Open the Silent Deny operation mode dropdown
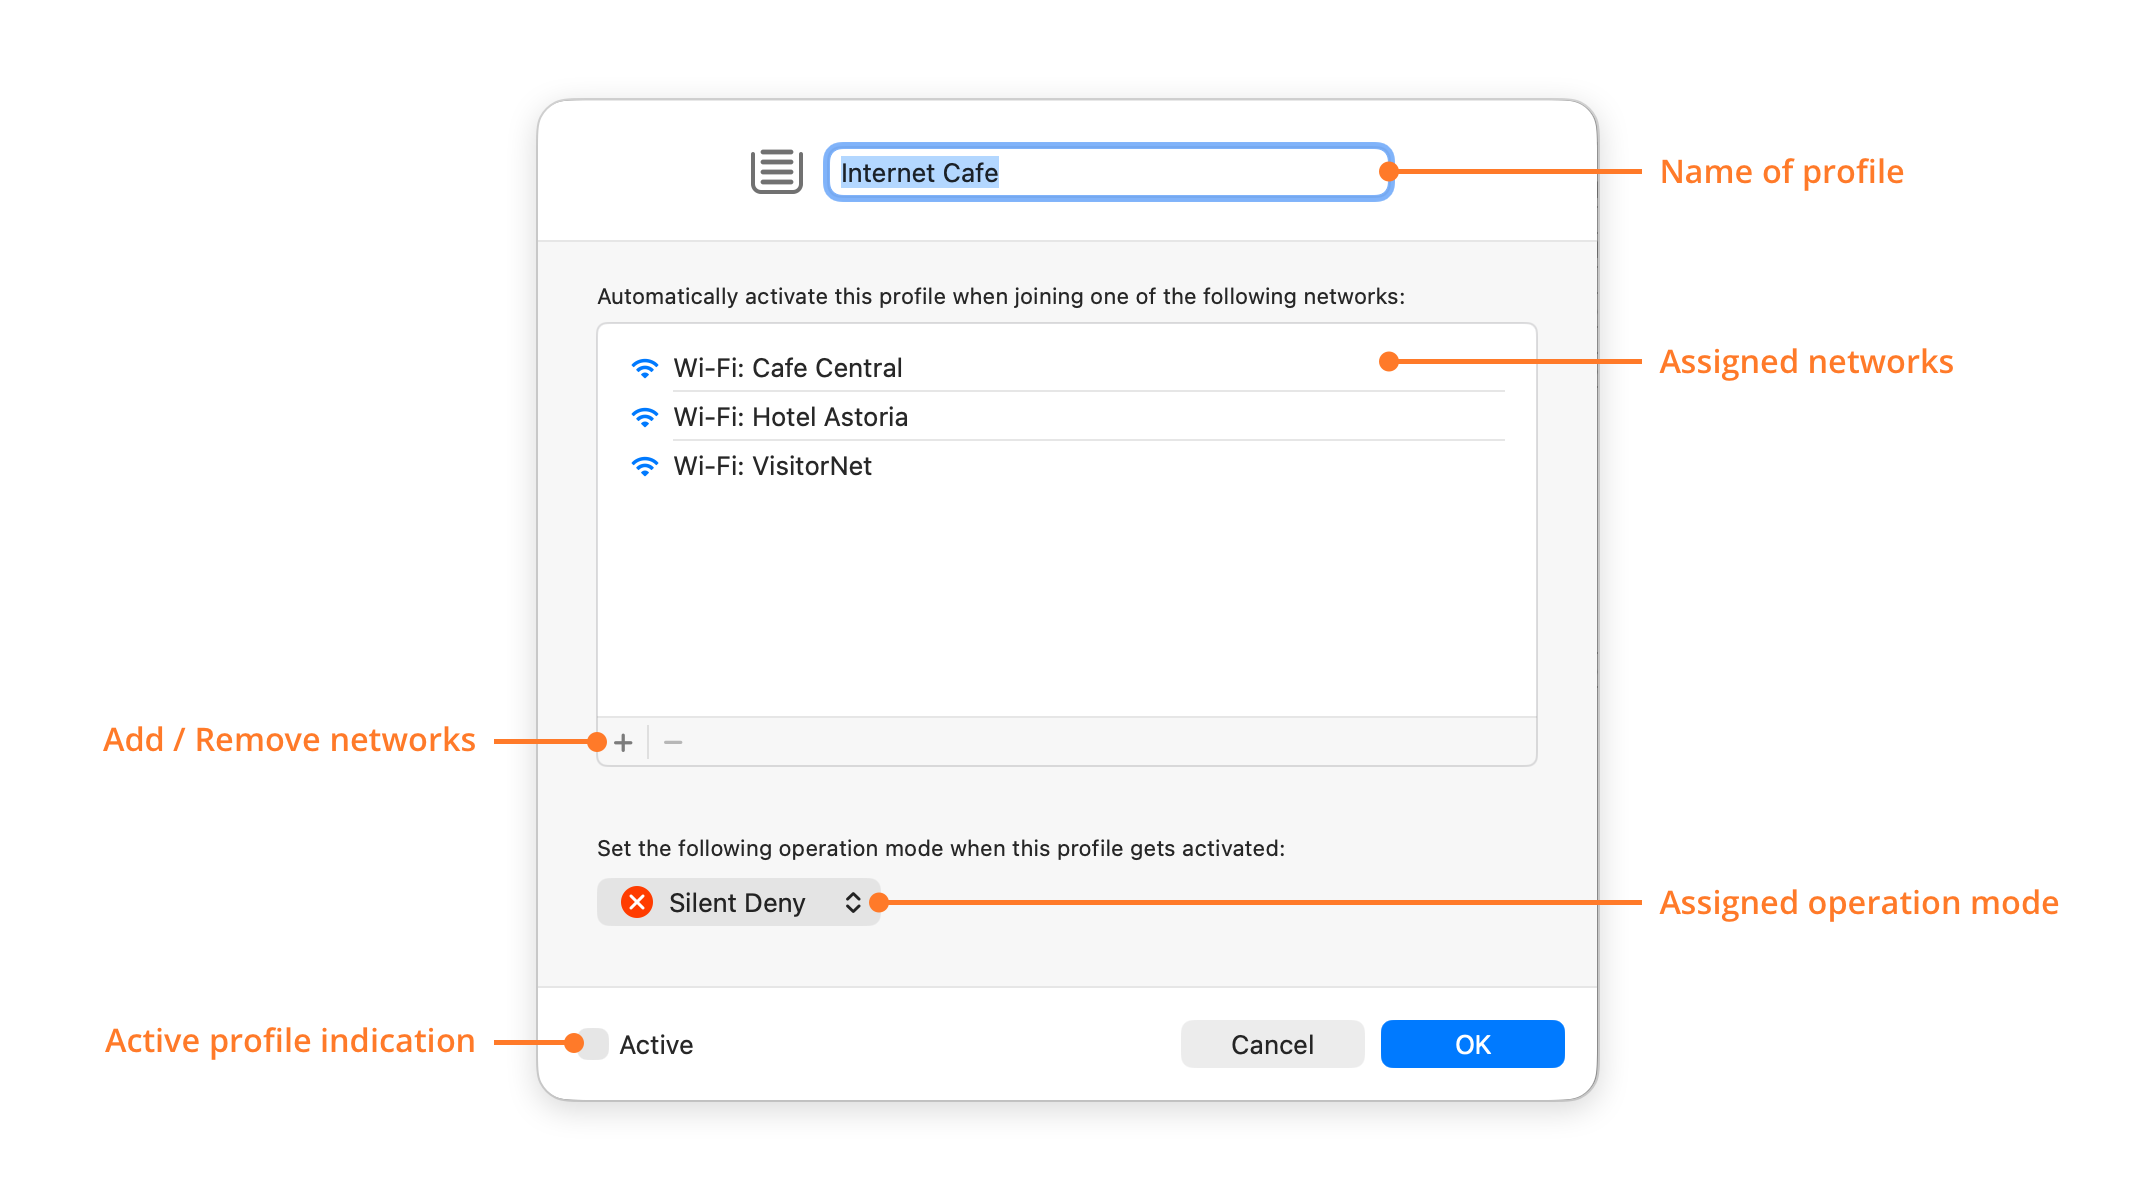Image resolution: width=2136 pixels, height=1200 pixels. tap(738, 902)
